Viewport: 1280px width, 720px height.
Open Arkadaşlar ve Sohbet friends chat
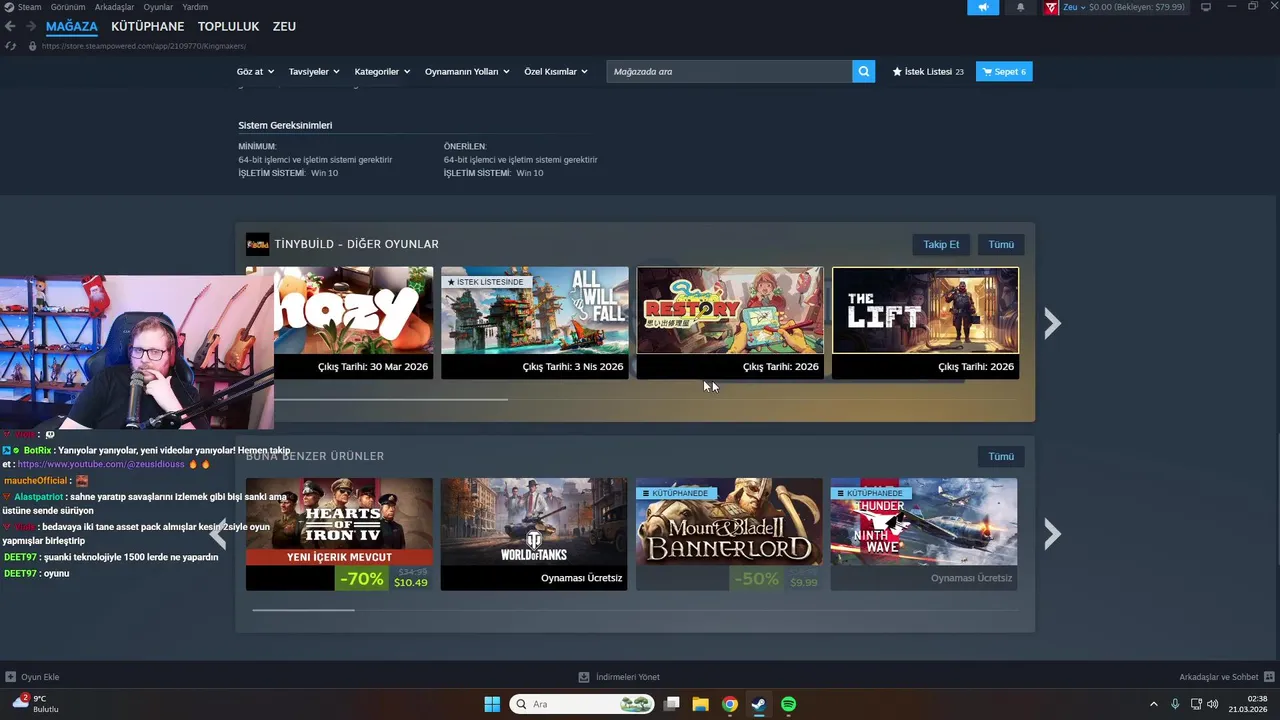click(x=1226, y=677)
